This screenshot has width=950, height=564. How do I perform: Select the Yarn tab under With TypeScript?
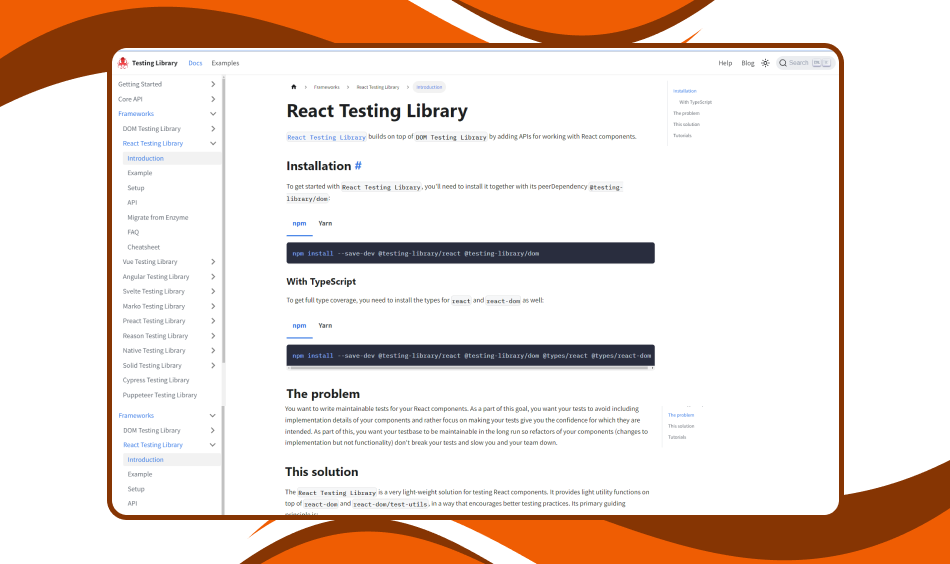[x=325, y=326]
